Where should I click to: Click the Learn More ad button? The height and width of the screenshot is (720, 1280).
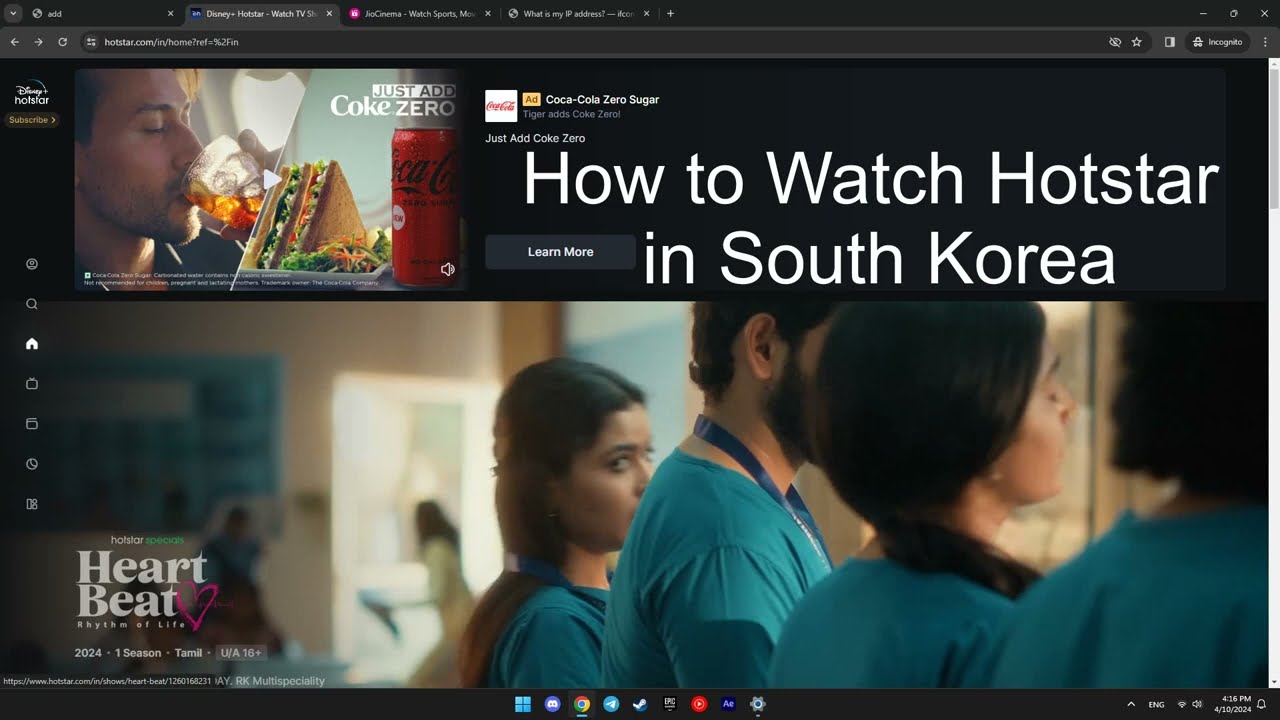pyautogui.click(x=560, y=252)
